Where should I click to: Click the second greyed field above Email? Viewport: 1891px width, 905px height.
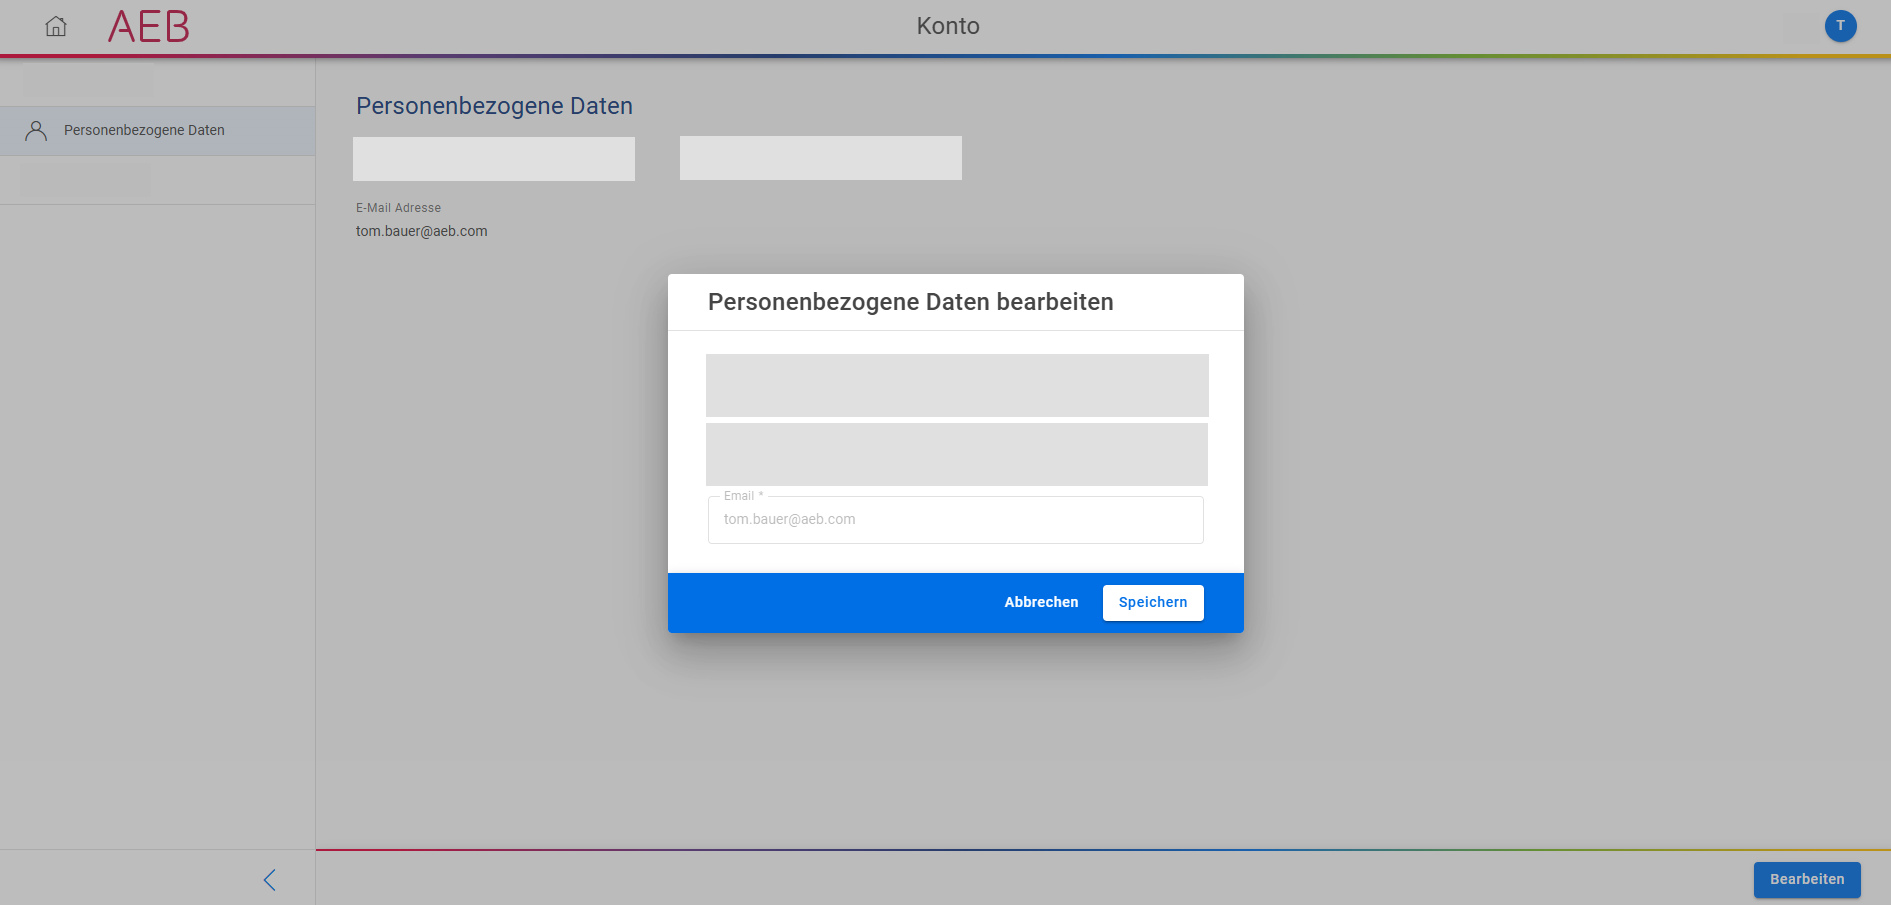(x=957, y=454)
